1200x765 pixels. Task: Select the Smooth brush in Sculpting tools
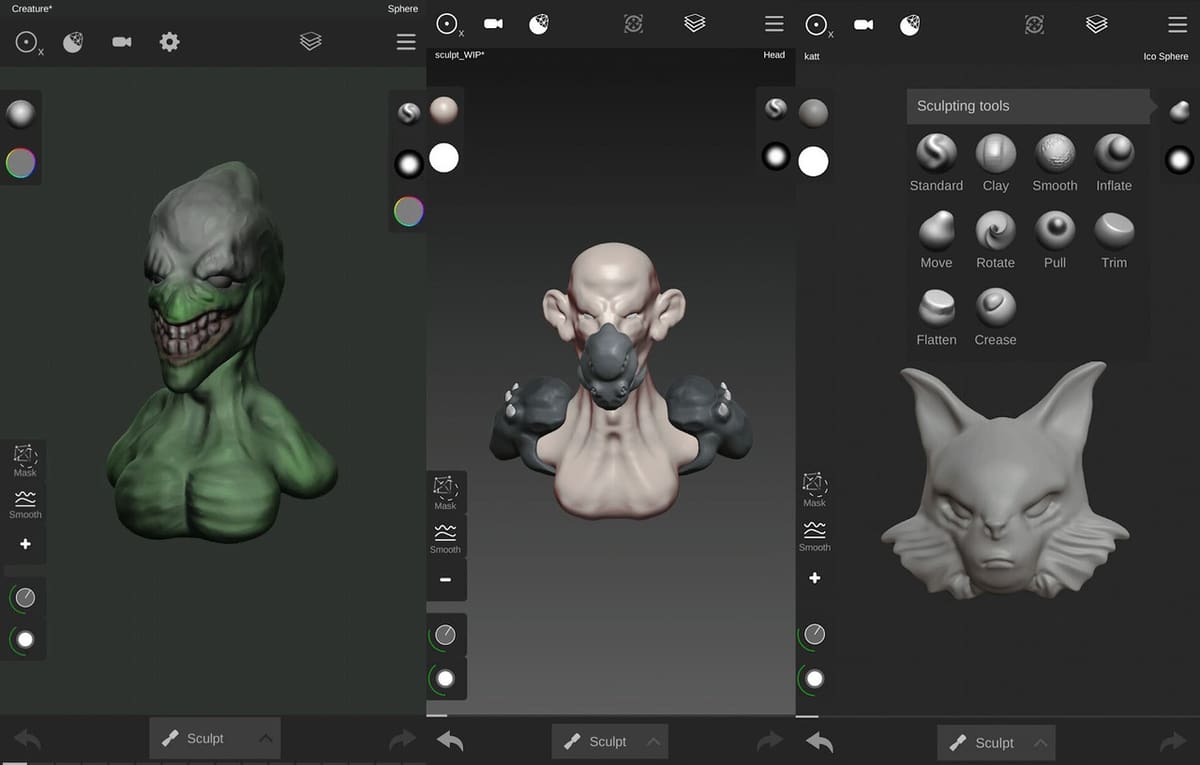pos(1055,163)
